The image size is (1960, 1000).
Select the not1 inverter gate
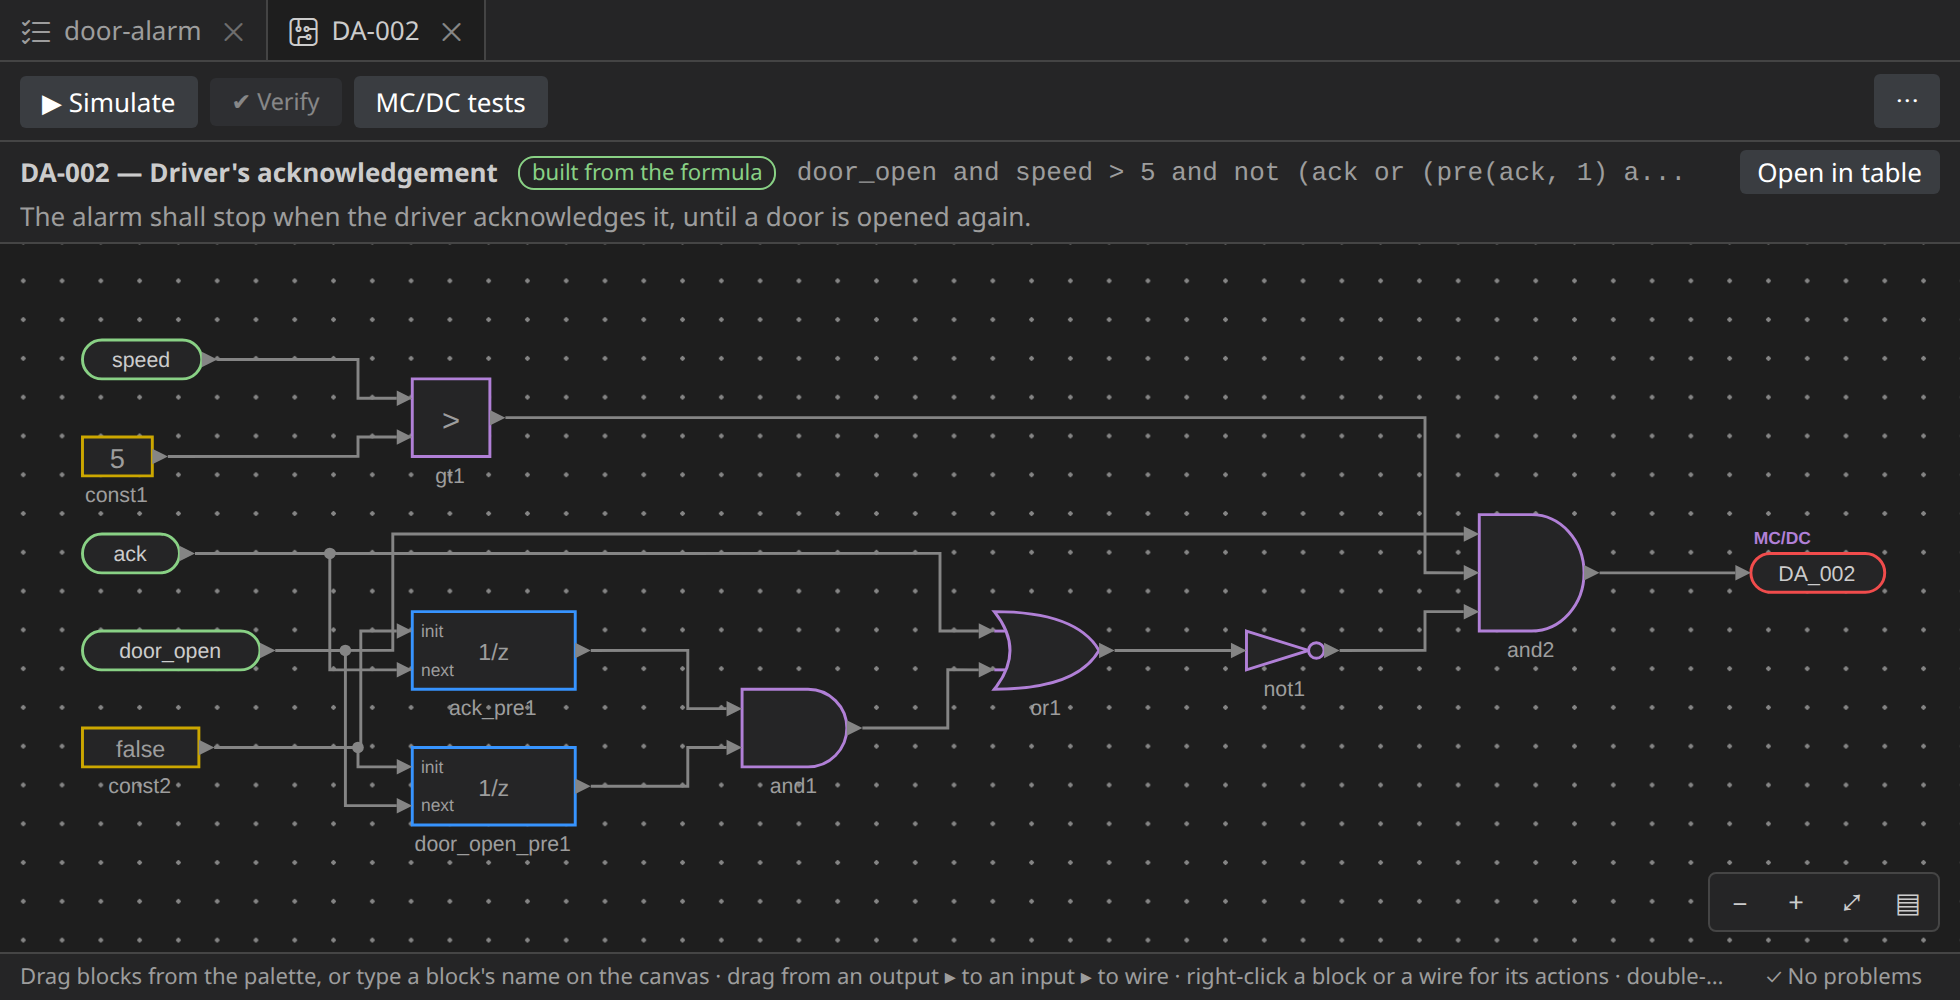tap(1283, 650)
